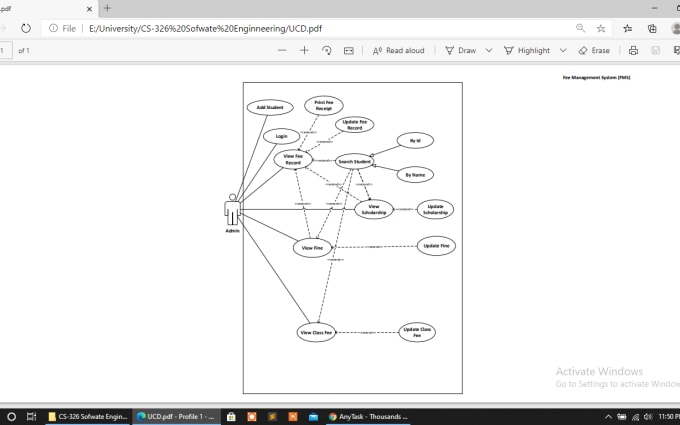Click the 11:50 PM taskbar clock
This screenshot has width=680, height=425.
click(668, 417)
